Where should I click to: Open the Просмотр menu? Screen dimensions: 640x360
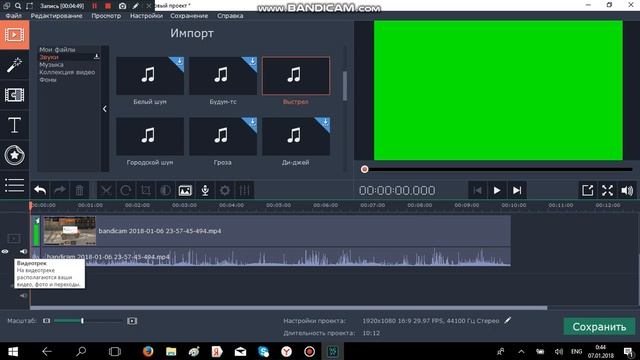coord(106,16)
